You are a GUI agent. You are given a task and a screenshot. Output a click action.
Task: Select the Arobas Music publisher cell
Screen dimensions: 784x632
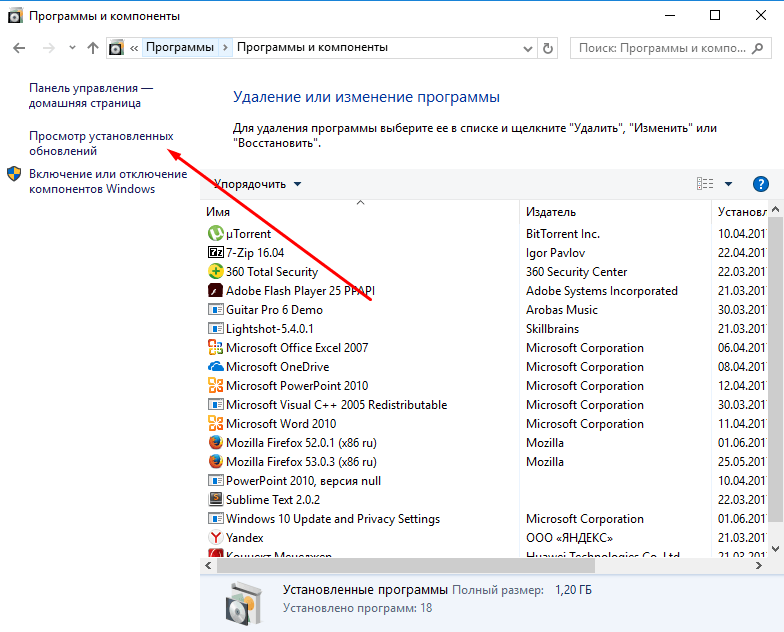(x=562, y=310)
